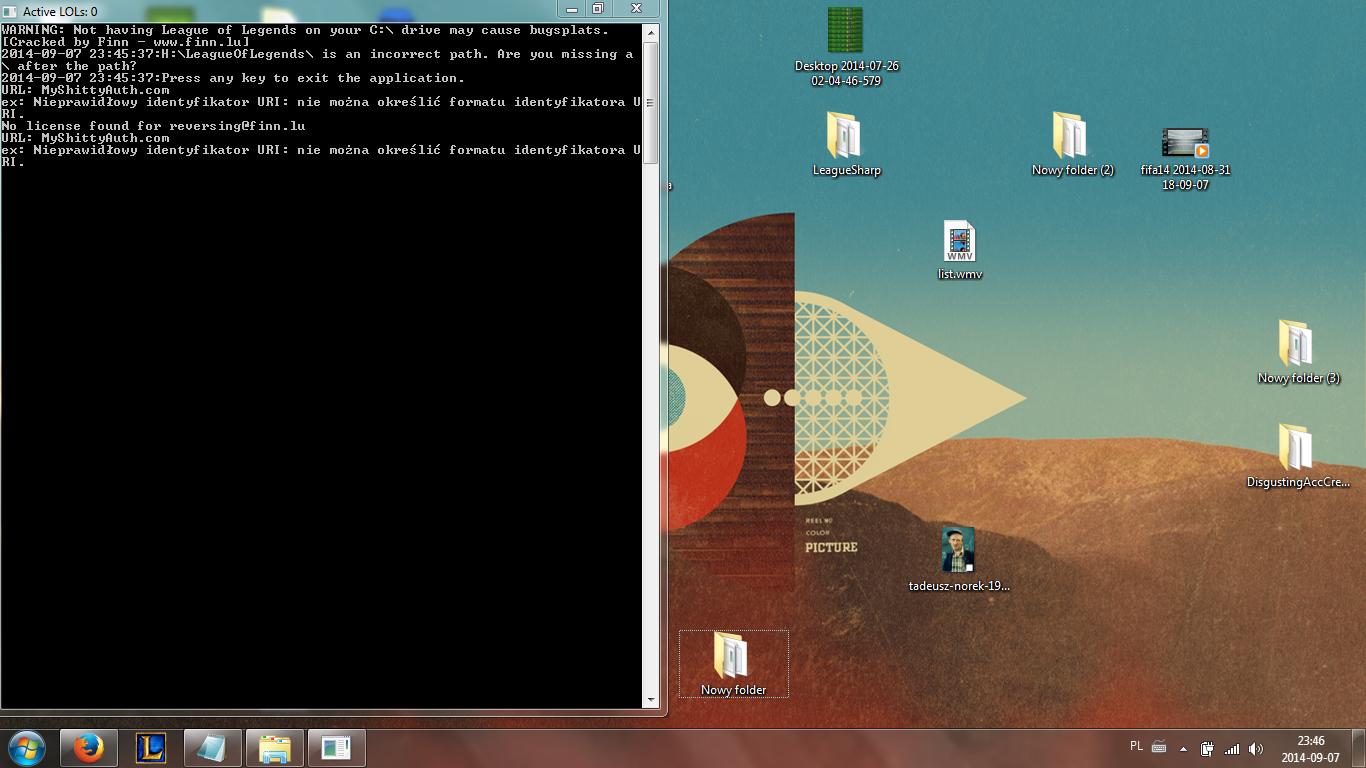The width and height of the screenshot is (1366, 768).
Task: Close the Active LOLs console window
Action: [x=636, y=9]
